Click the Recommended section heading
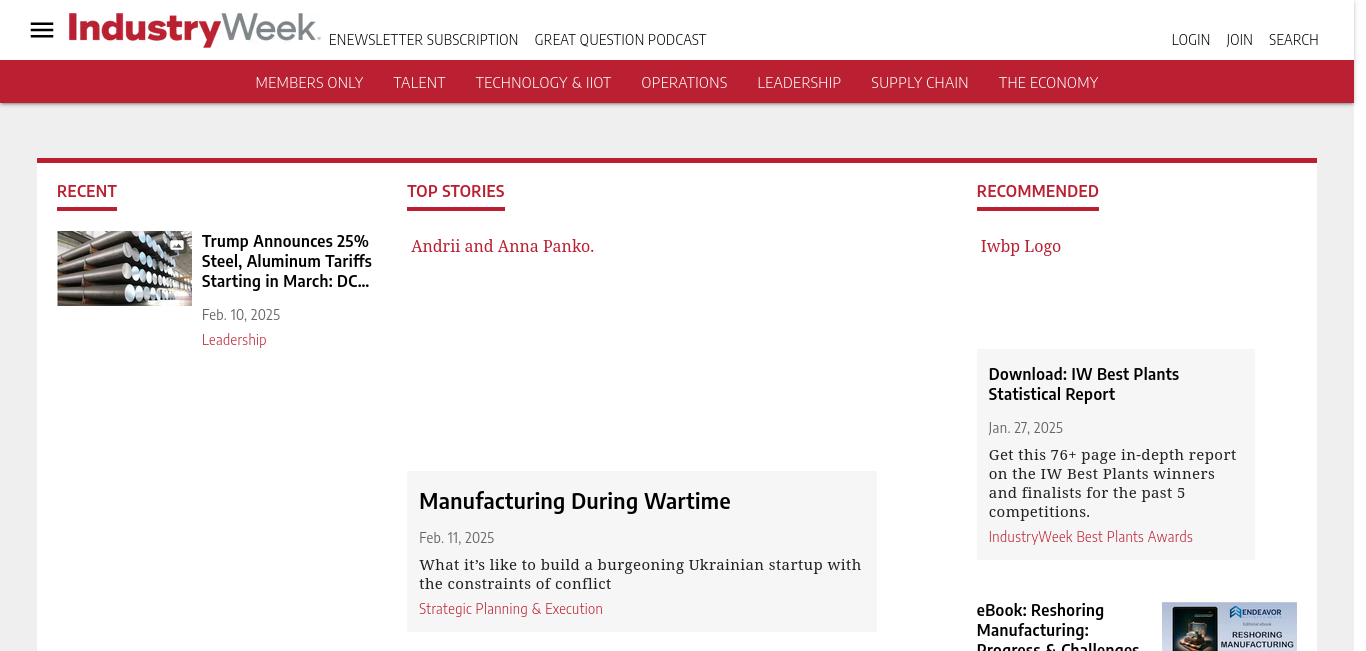1366x651 pixels. pyautogui.click(x=1038, y=191)
